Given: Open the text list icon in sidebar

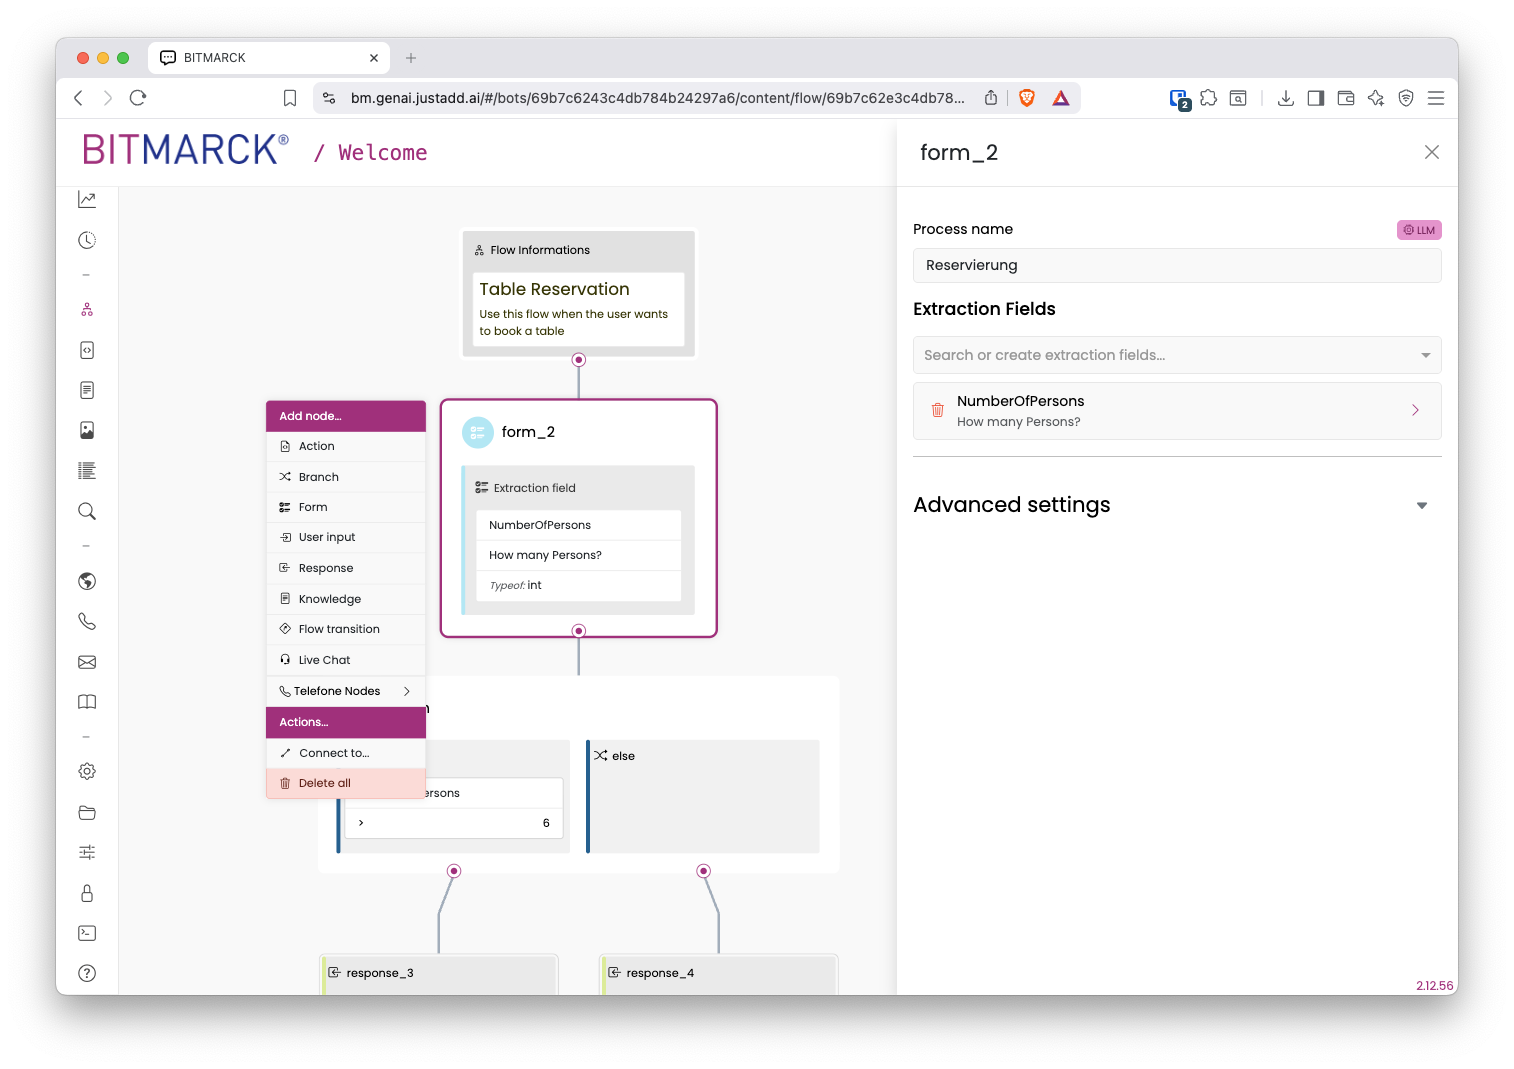Looking at the screenshot, I should [87, 471].
